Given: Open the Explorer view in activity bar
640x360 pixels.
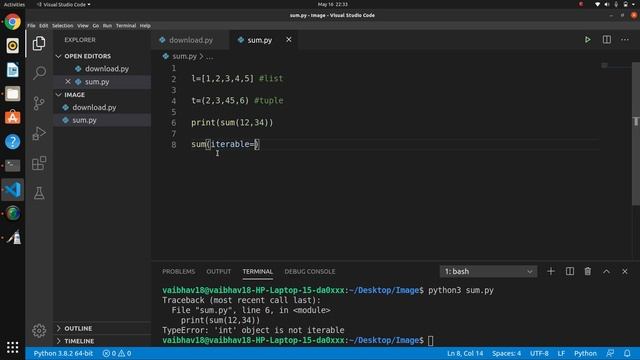Looking at the screenshot, I should pyautogui.click(x=39, y=43).
